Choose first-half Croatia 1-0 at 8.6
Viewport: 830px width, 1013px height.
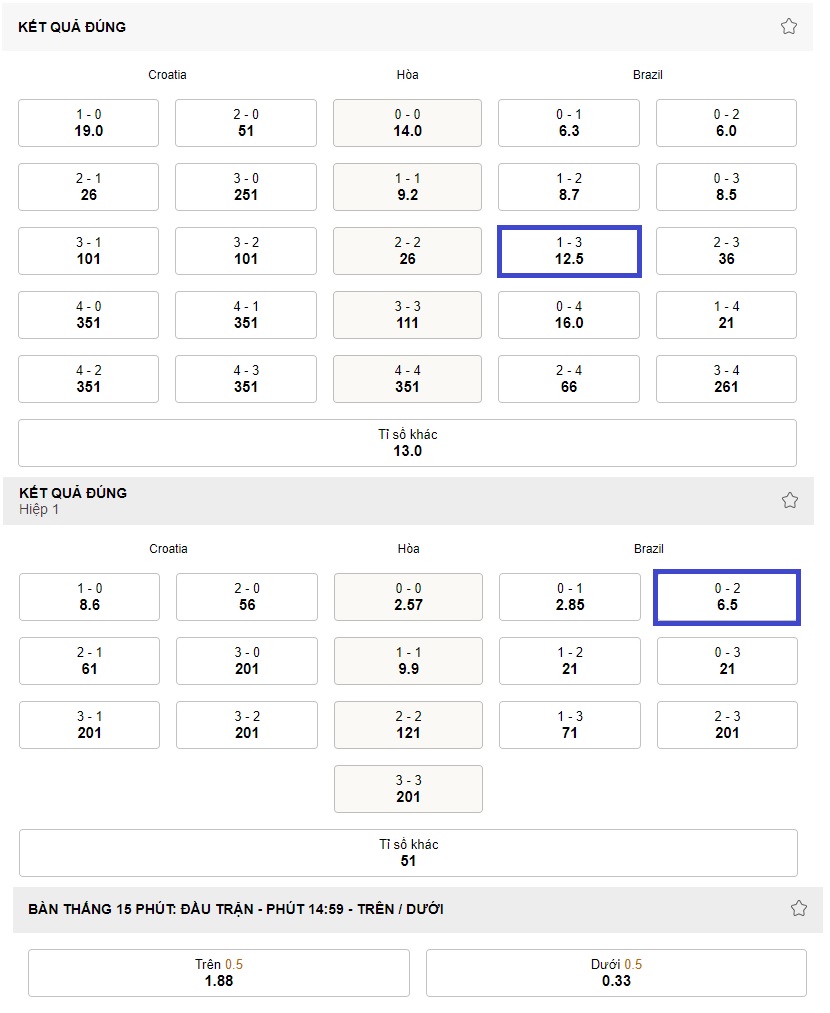coord(89,597)
